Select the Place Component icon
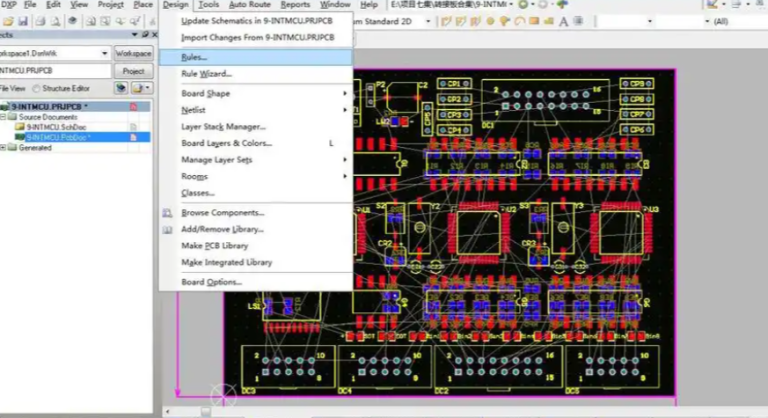 pos(578,21)
